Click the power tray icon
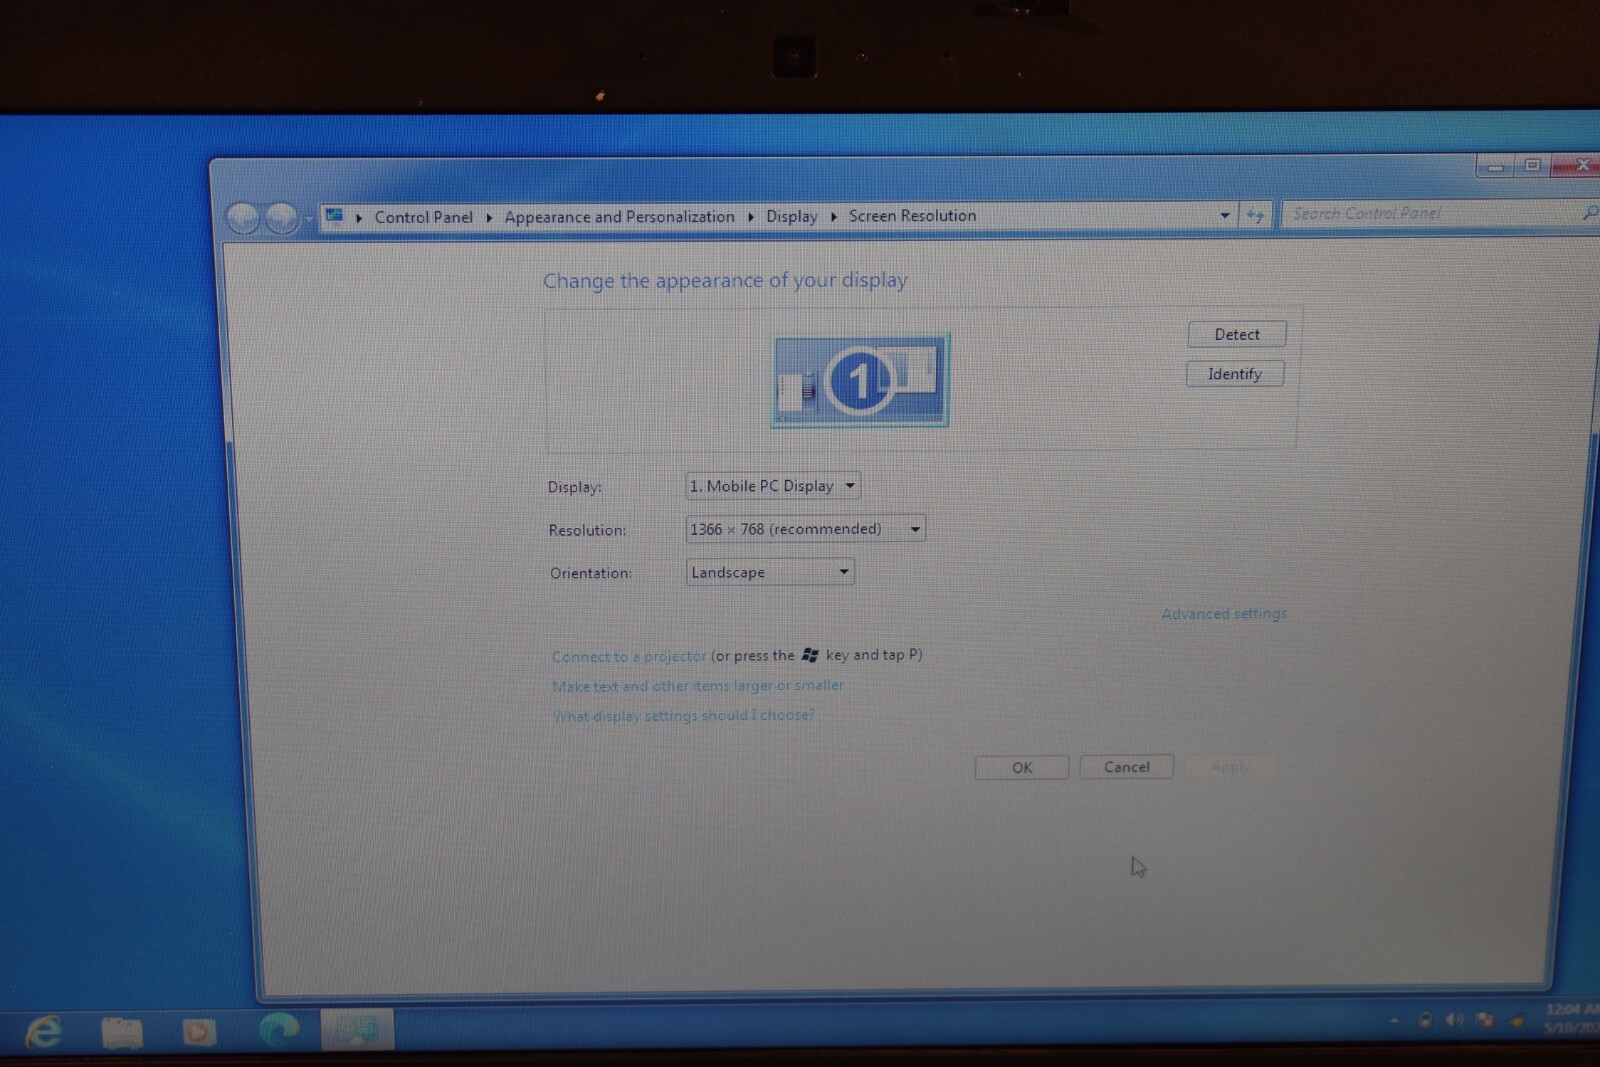Screen dimensions: 1600x1067 pos(1425,1020)
